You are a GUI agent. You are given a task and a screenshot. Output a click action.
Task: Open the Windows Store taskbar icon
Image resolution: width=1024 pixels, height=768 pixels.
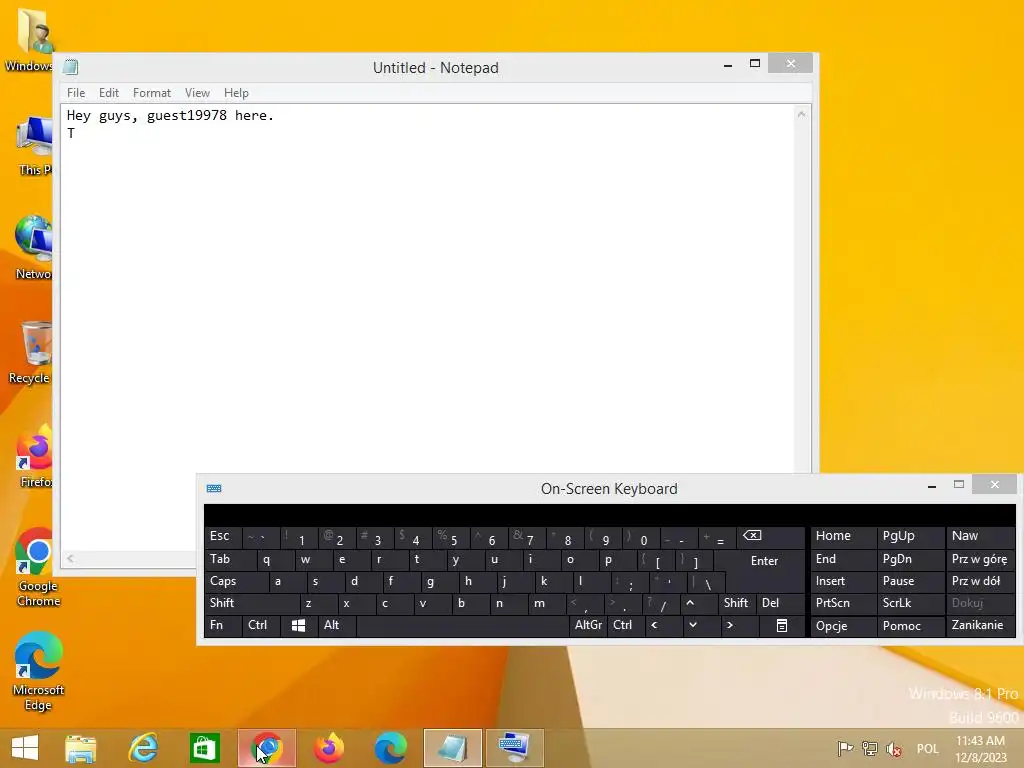204,748
